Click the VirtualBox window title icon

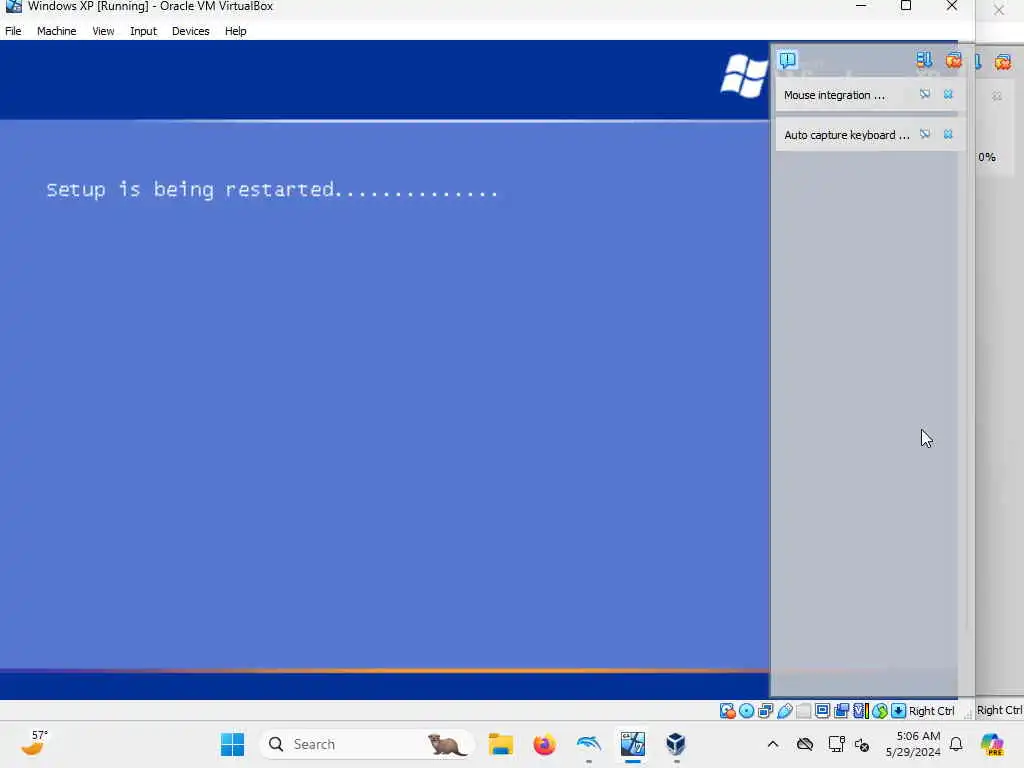13,7
